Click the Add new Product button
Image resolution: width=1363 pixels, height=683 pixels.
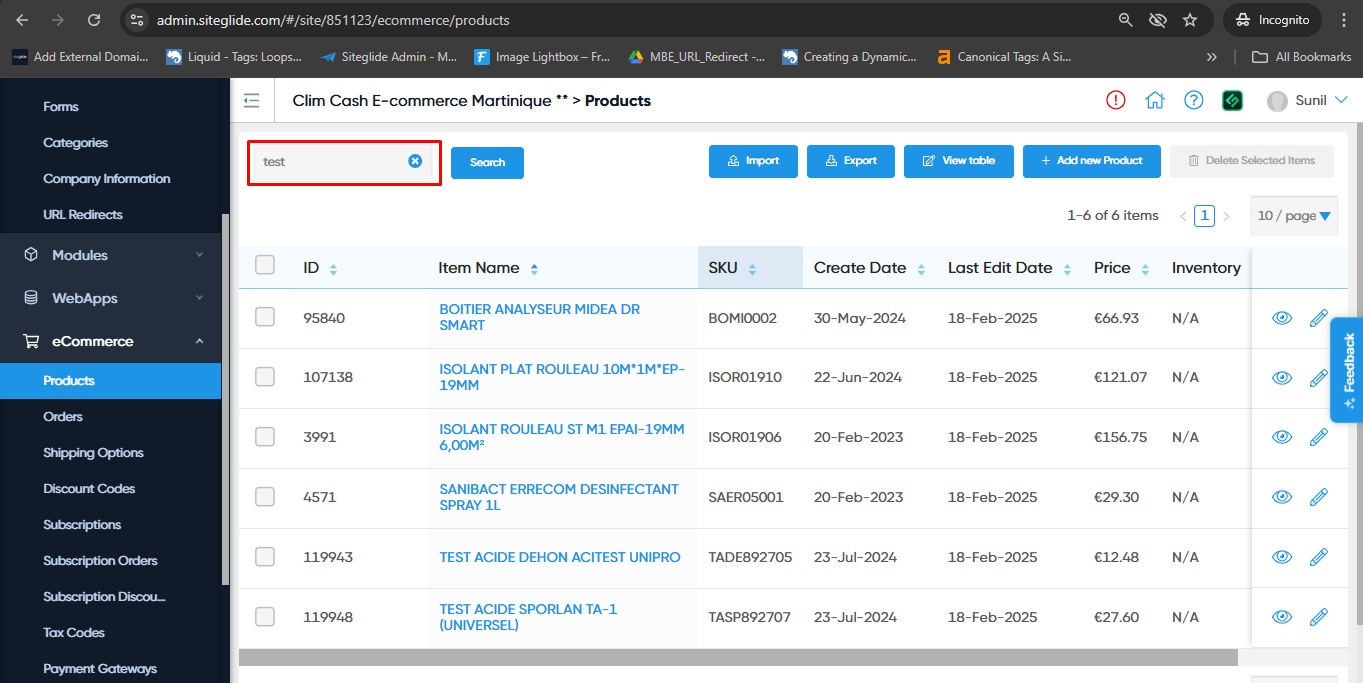(1091, 161)
